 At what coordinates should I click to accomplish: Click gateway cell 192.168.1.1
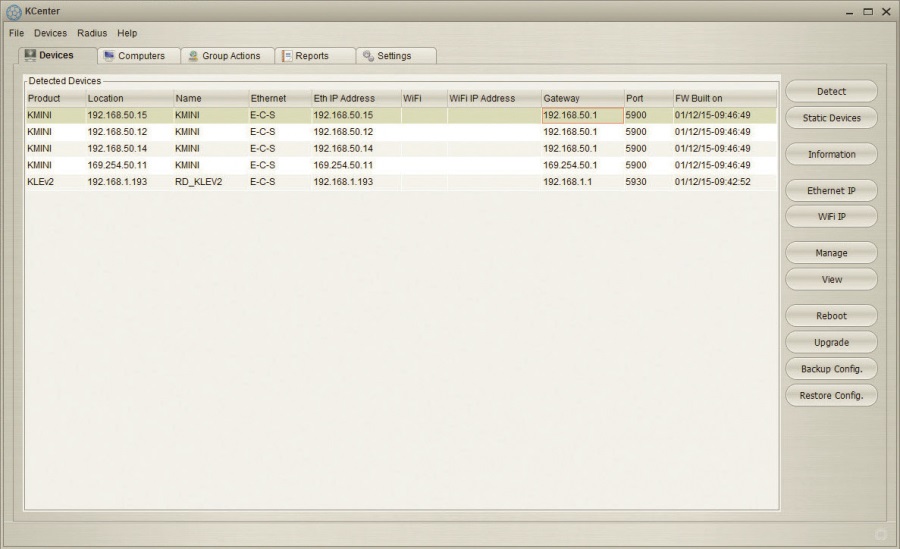coord(583,181)
